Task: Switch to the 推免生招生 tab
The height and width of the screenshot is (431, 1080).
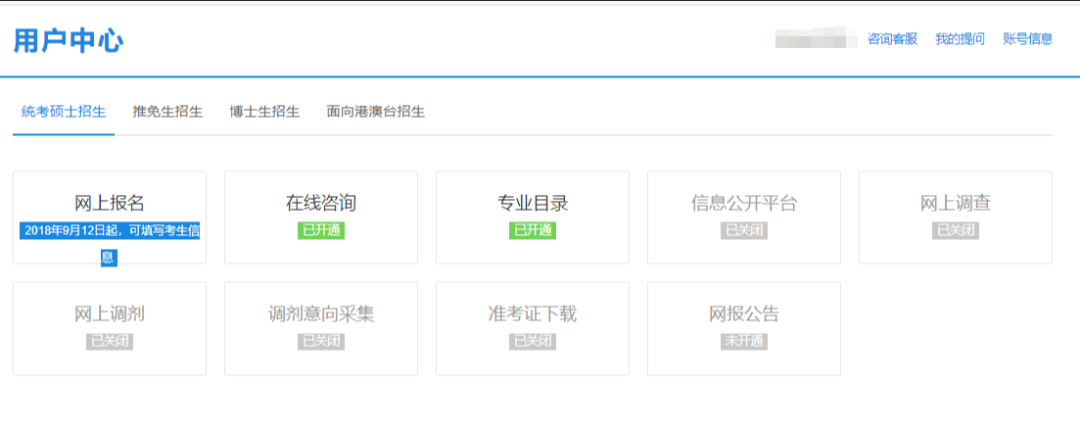Action: point(168,112)
